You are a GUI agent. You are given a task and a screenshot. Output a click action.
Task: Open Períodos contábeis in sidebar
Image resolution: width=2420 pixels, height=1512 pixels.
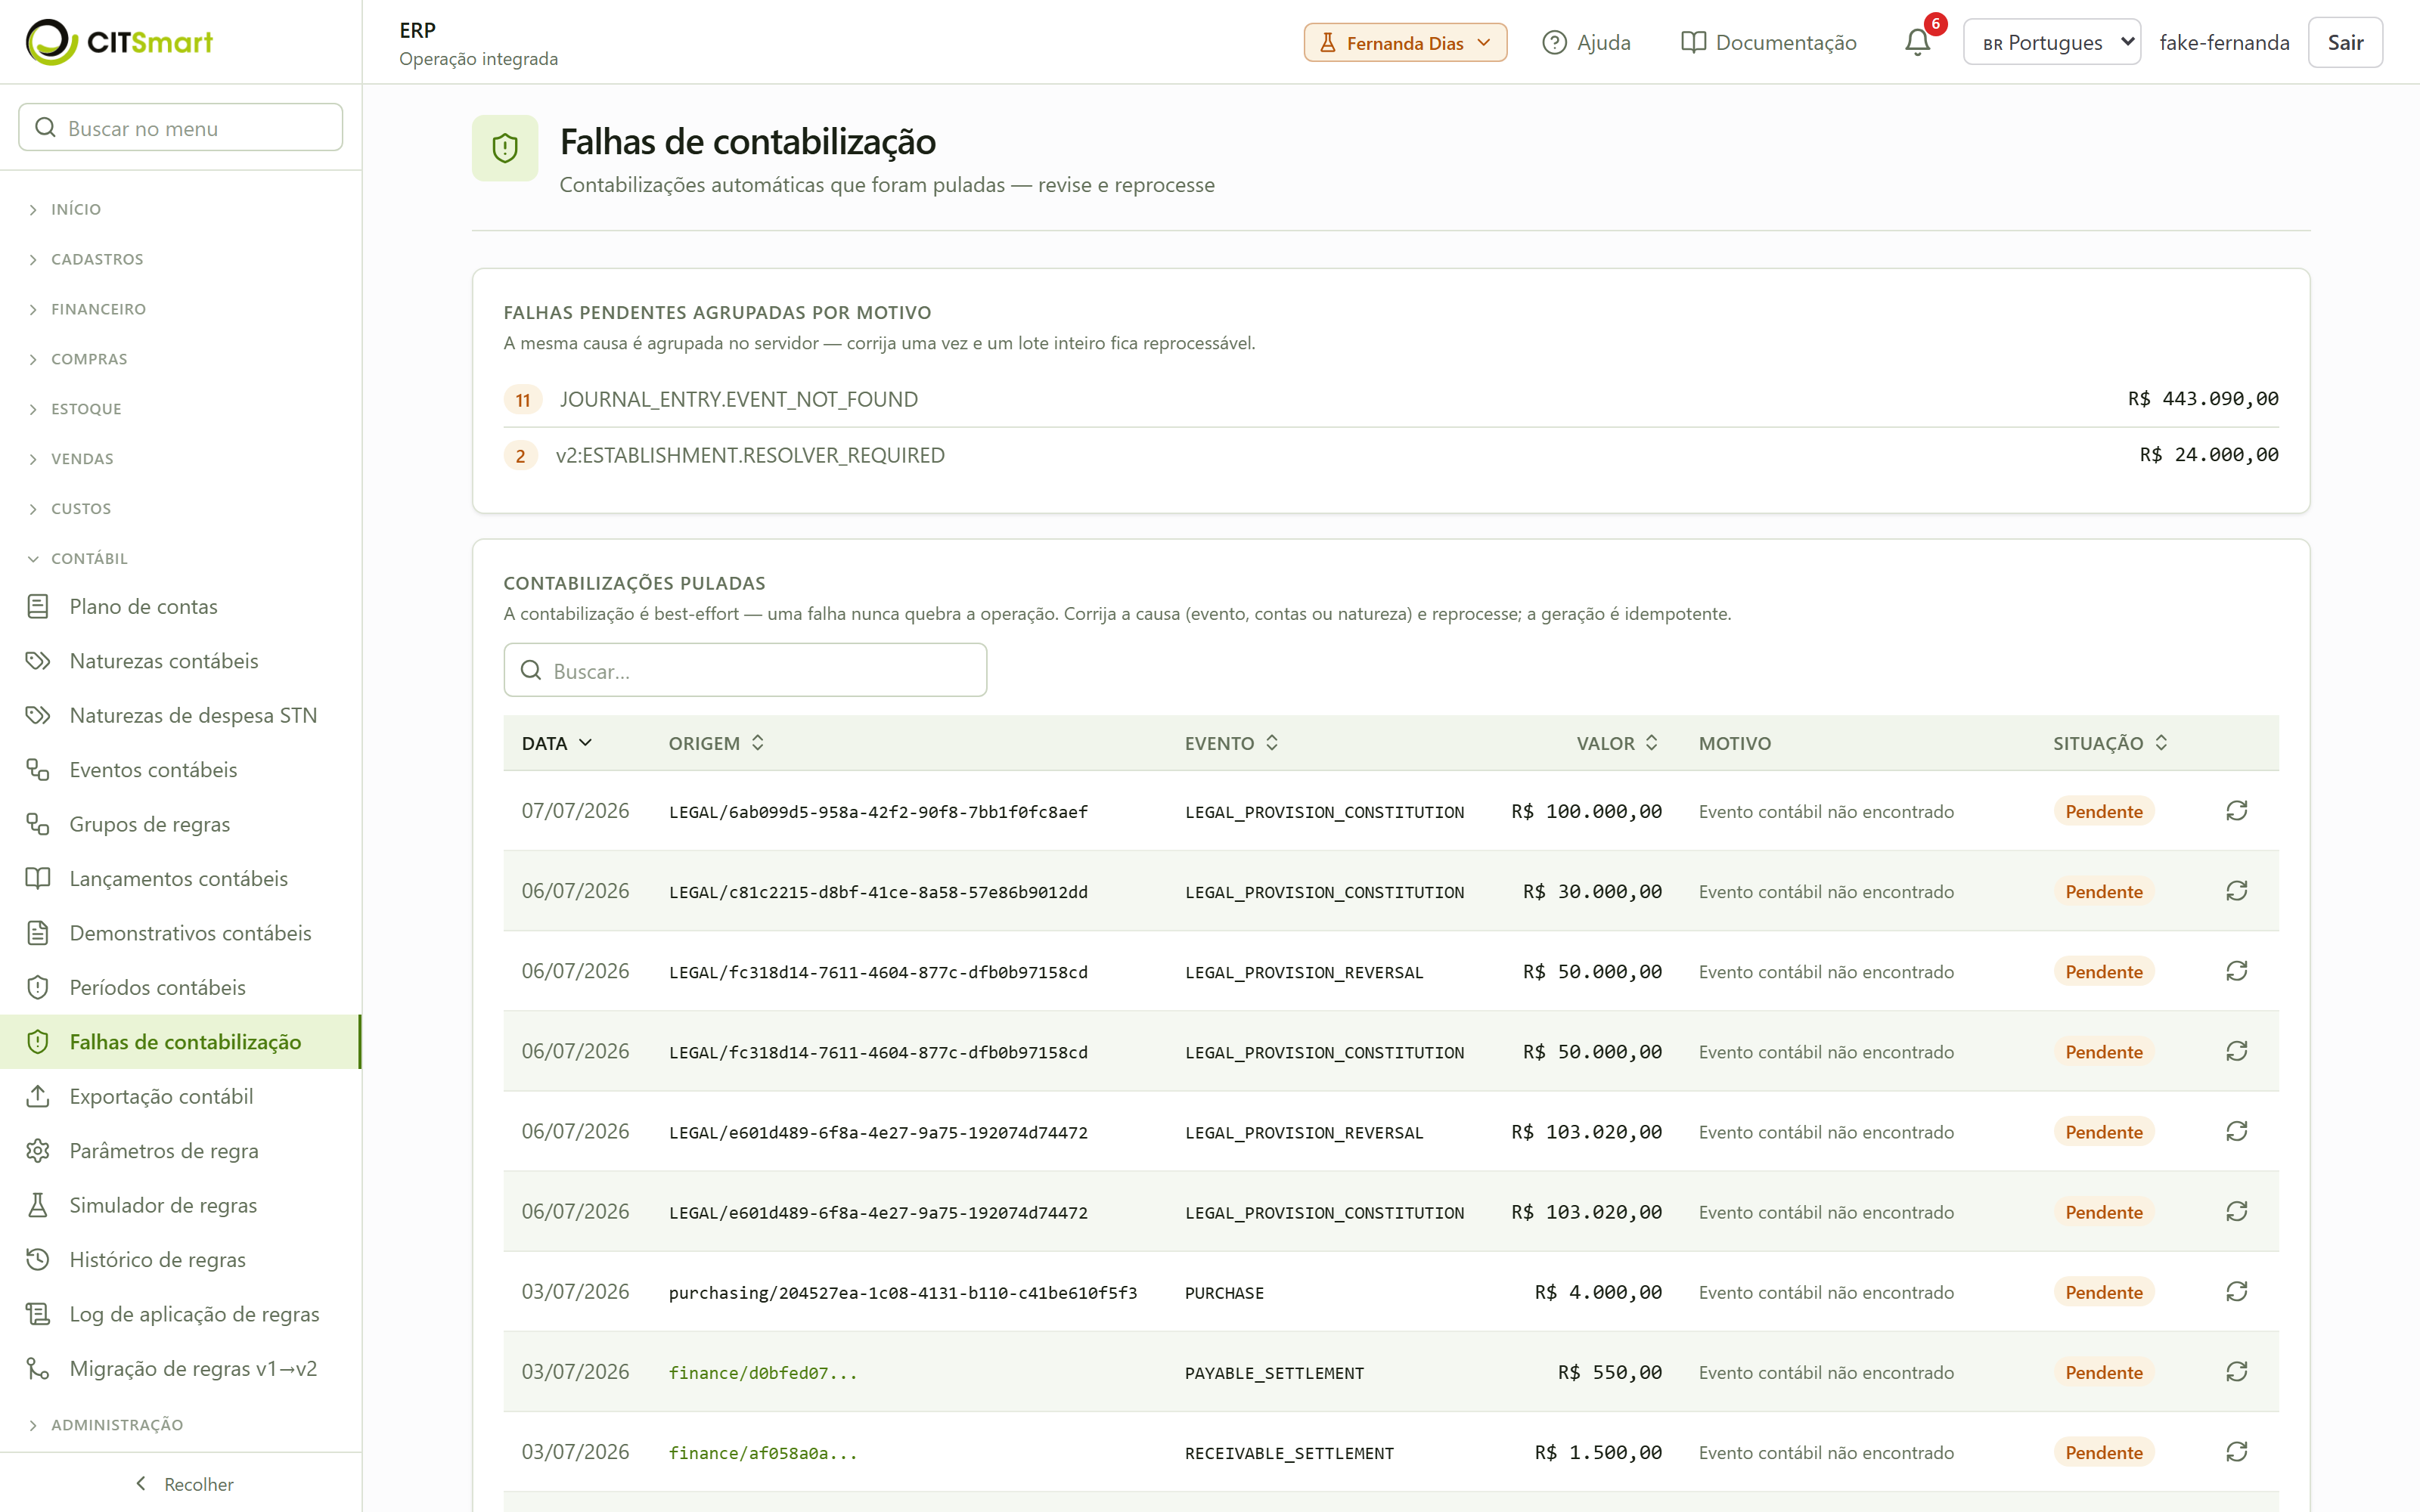pos(180,987)
